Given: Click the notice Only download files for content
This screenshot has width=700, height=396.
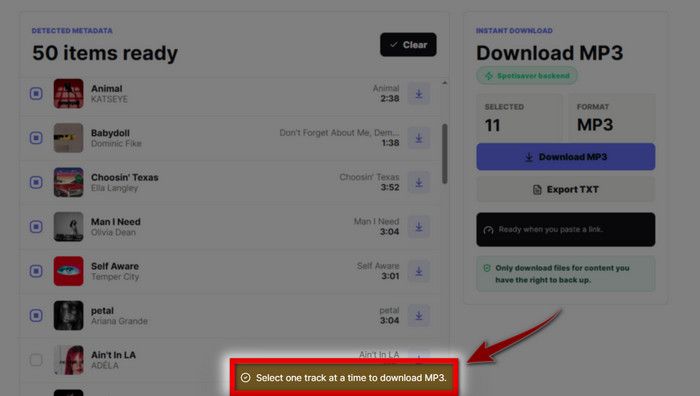Looking at the screenshot, I should click(x=566, y=274).
